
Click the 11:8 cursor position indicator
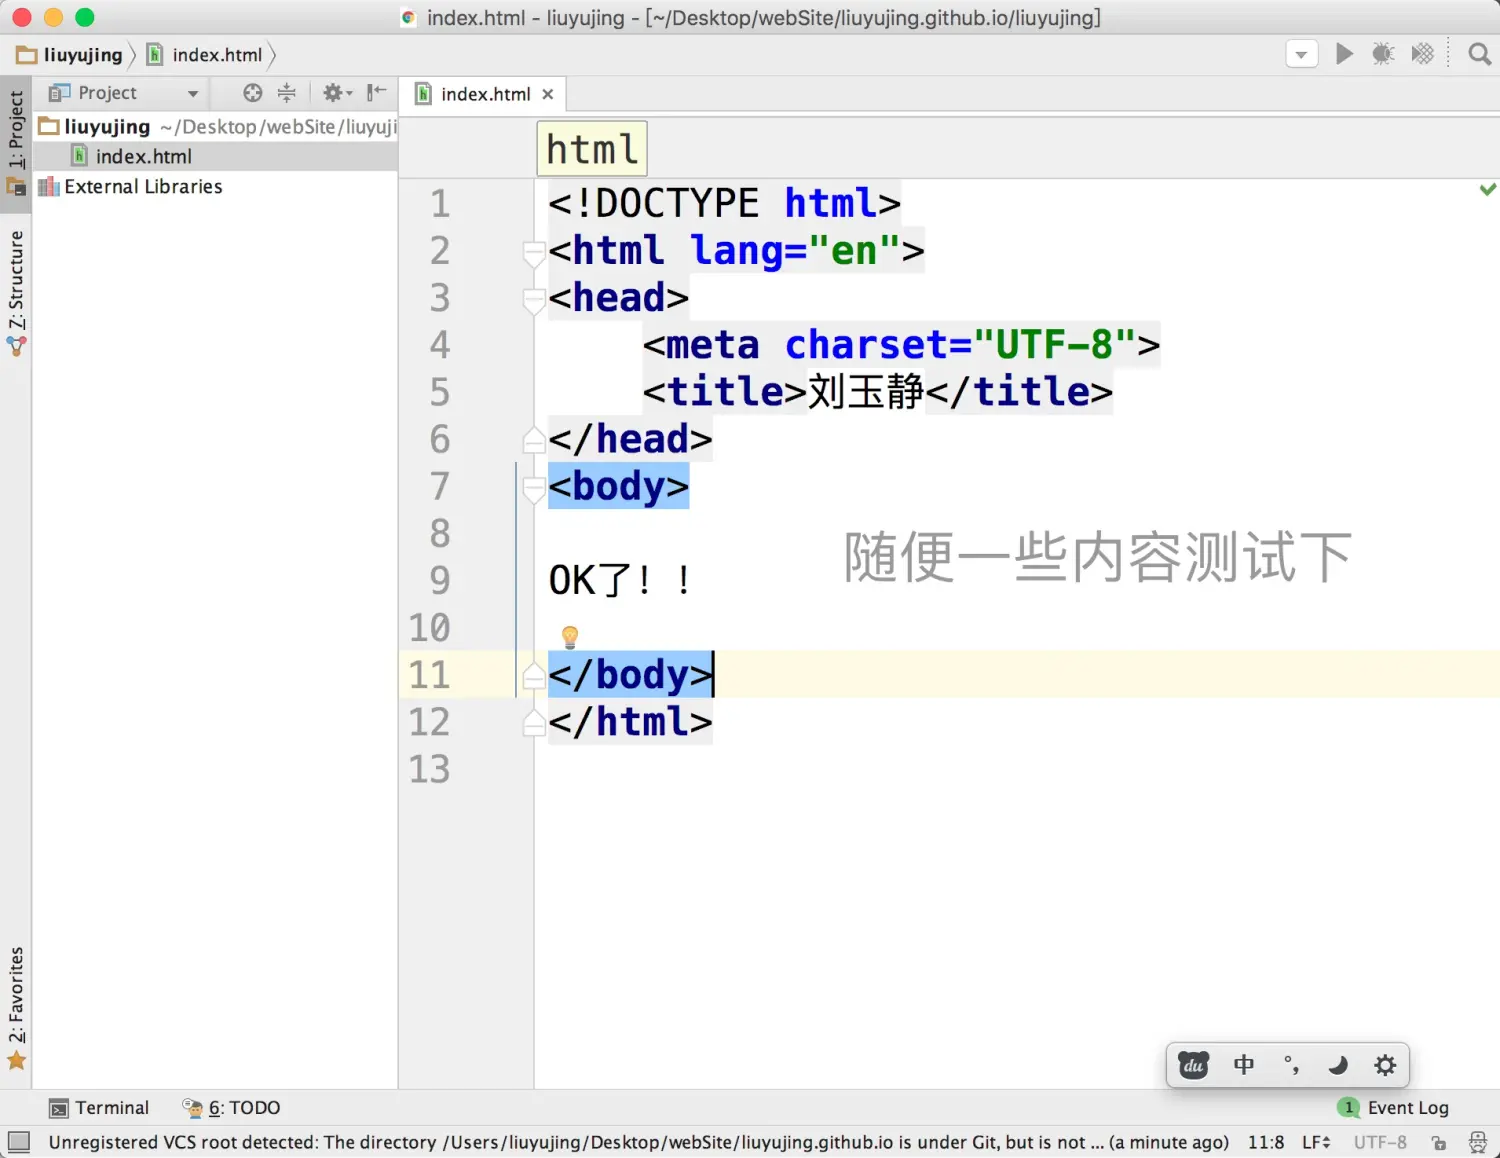pos(1265,1142)
